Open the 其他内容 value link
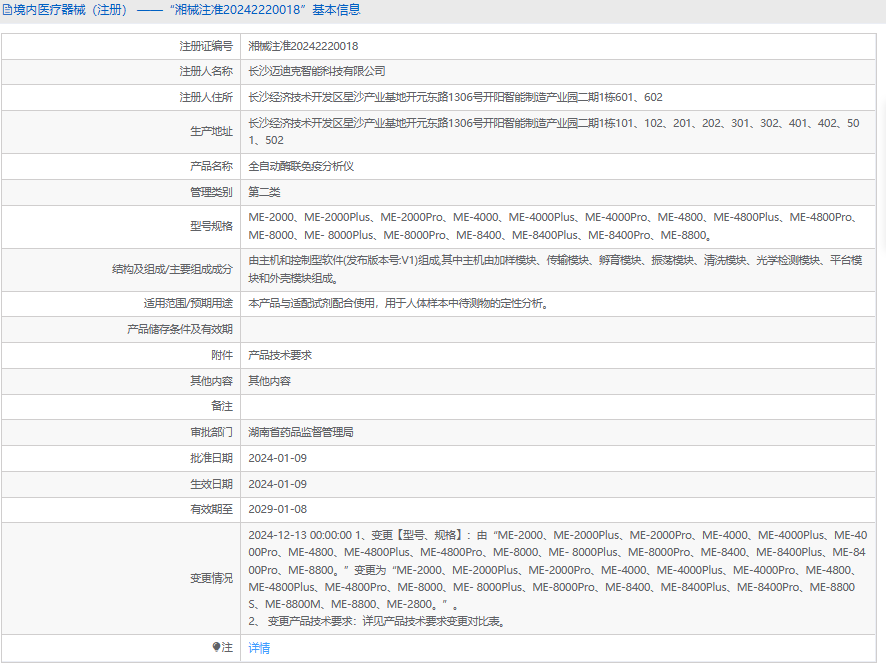Screen dimensions: 886x668 click(270, 381)
